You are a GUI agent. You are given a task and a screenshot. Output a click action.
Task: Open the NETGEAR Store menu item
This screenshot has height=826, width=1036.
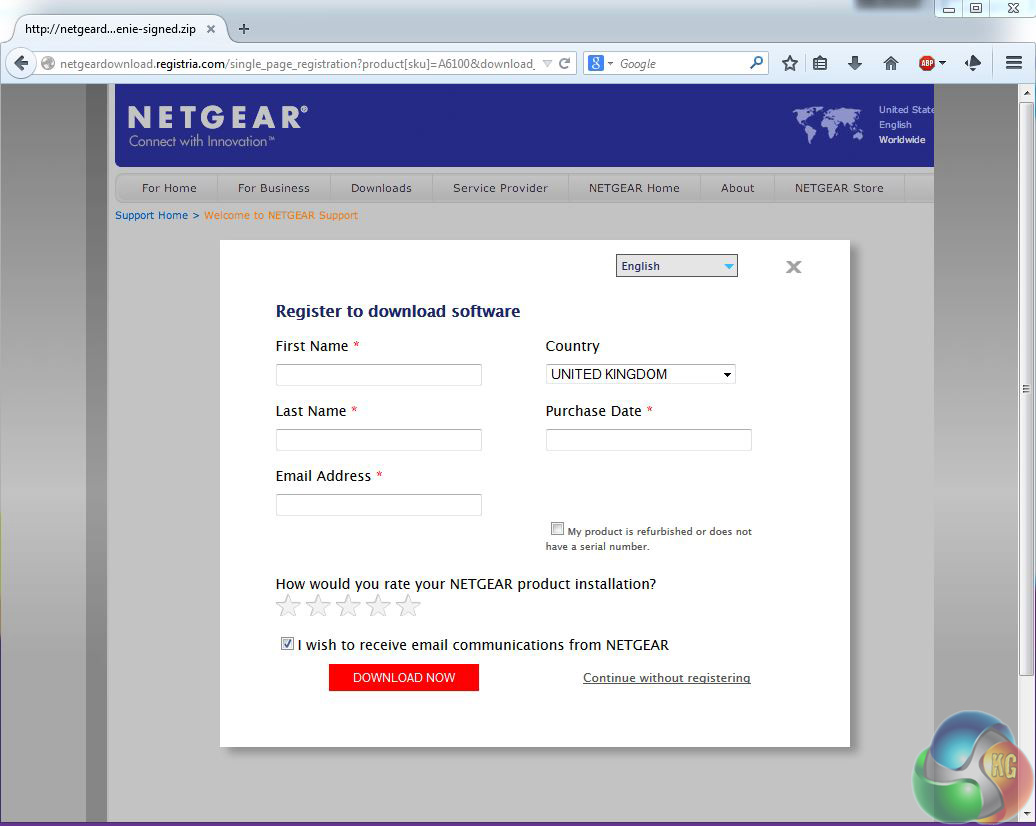click(x=839, y=188)
